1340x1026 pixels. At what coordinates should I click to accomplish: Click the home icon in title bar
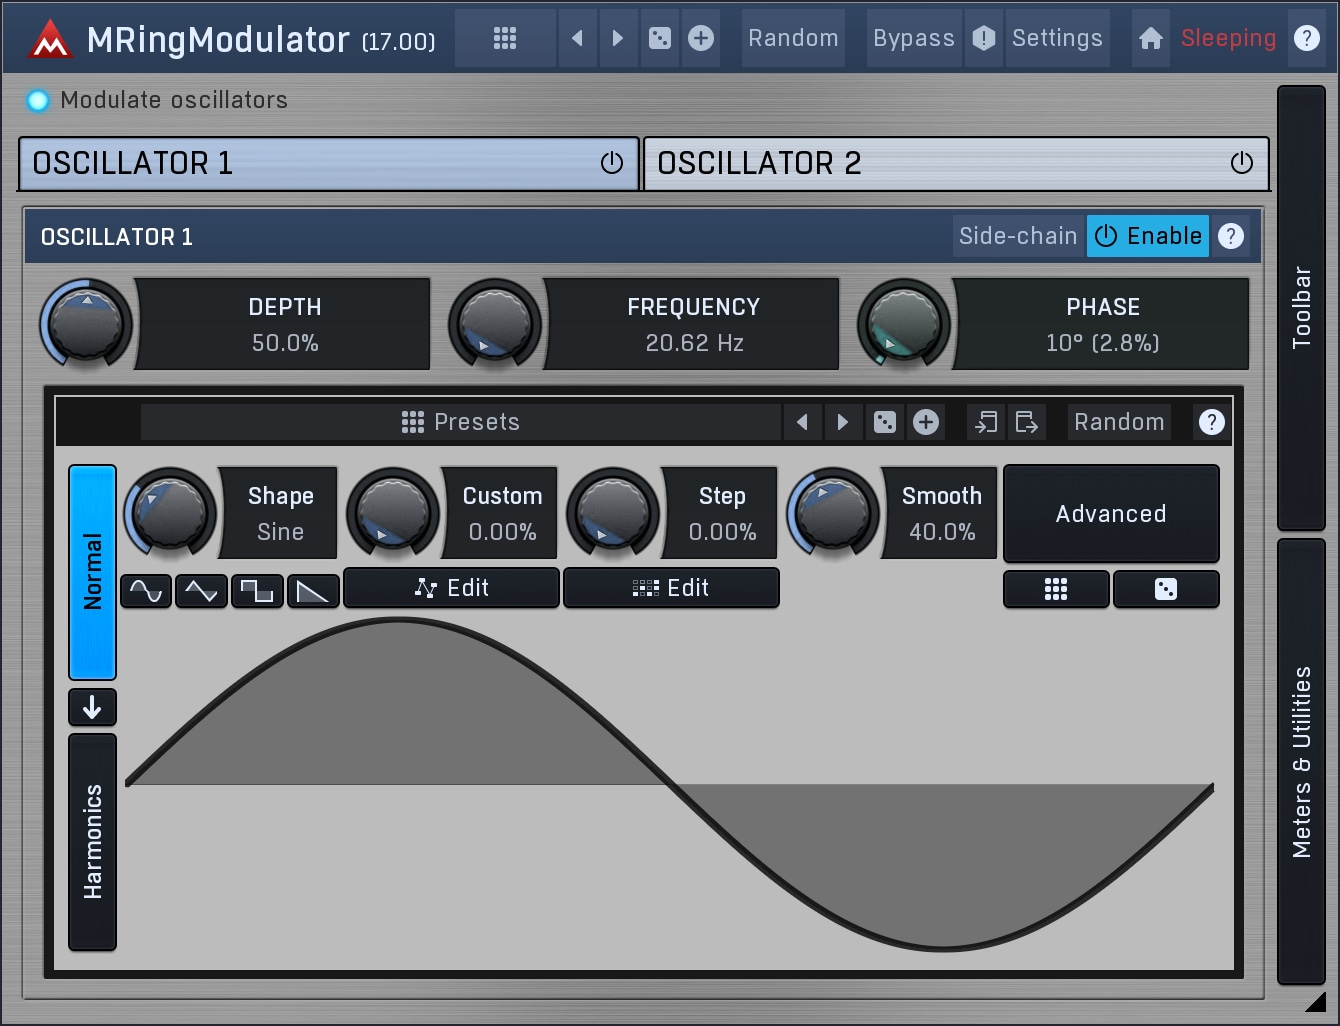(1151, 38)
